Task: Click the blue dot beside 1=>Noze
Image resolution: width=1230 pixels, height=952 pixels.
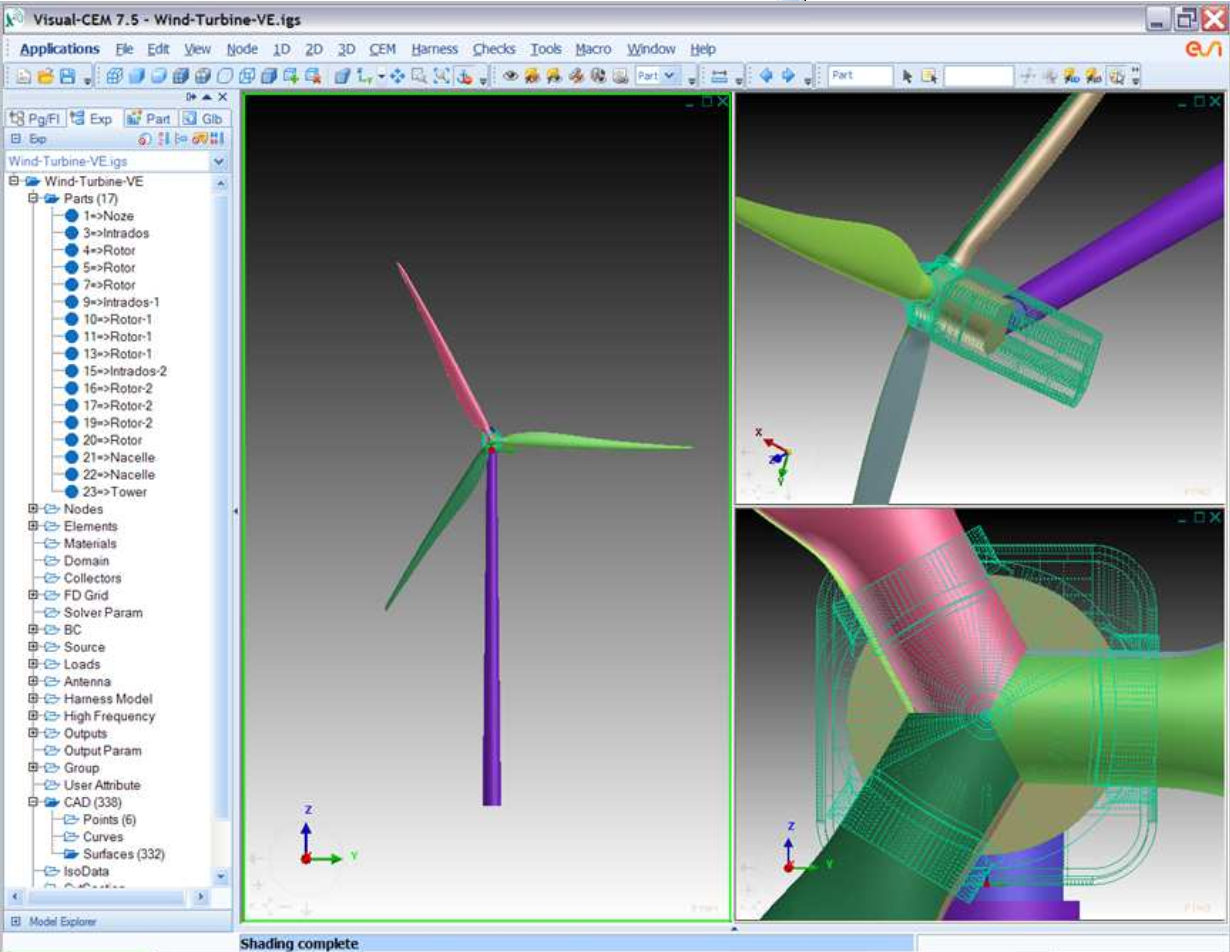Action: tap(71, 216)
